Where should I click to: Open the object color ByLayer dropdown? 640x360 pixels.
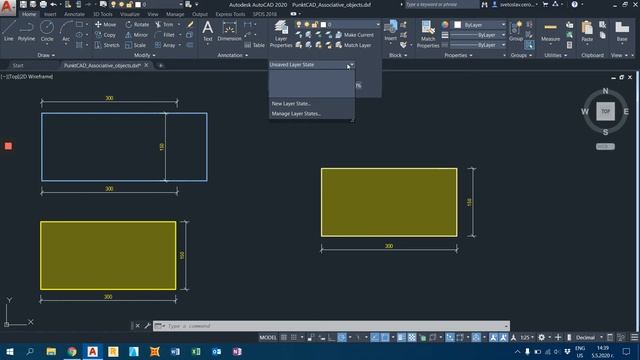(x=480, y=25)
